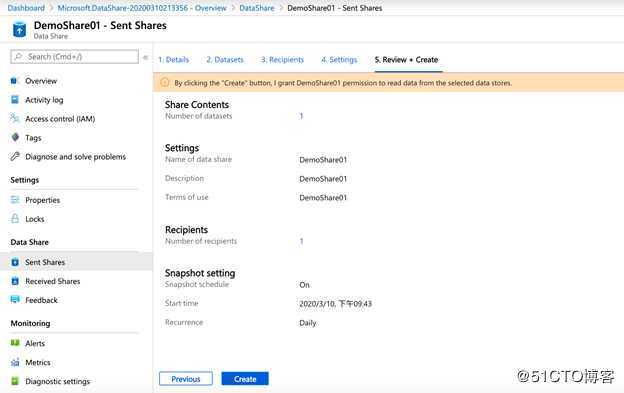This screenshot has width=624, height=393.
Task: Open Diagnose and solve problems
Action: point(75,157)
